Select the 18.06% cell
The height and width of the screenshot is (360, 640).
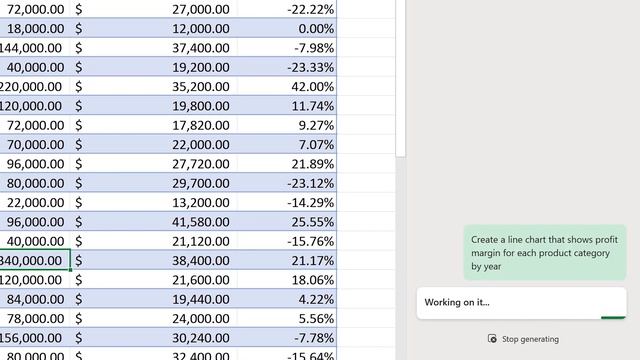point(287,280)
